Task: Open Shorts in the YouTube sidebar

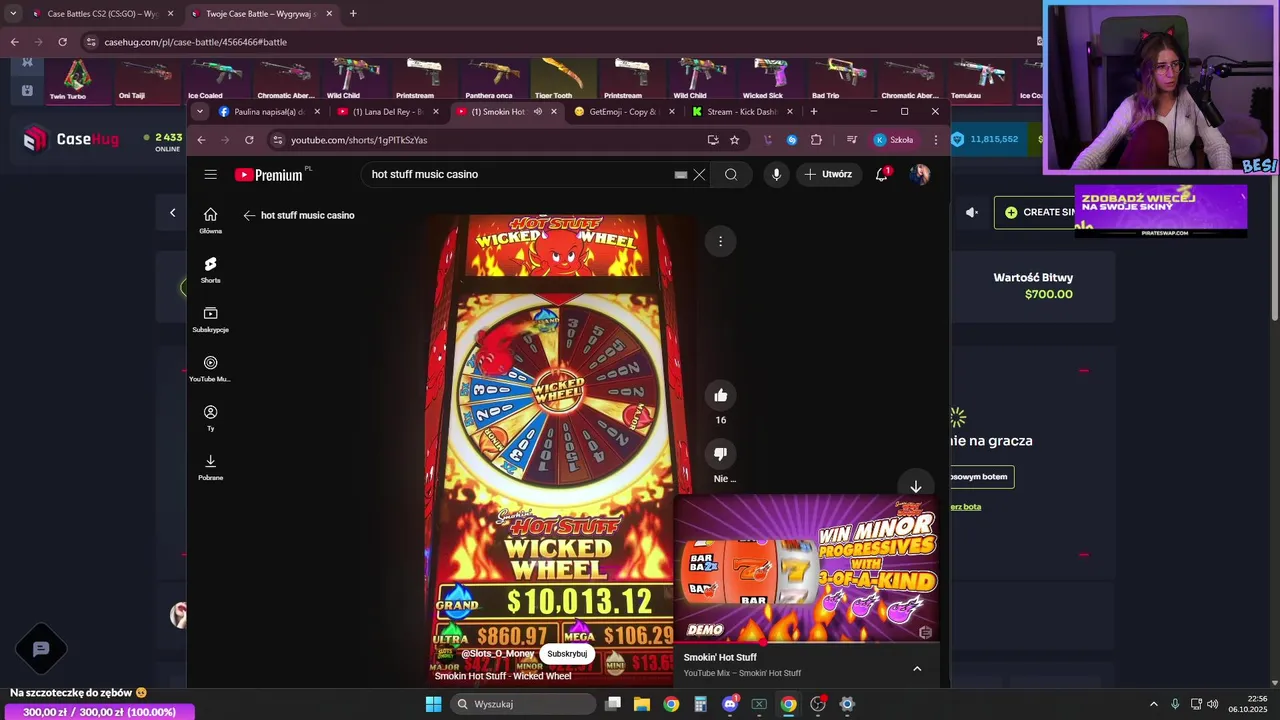Action: (x=210, y=270)
